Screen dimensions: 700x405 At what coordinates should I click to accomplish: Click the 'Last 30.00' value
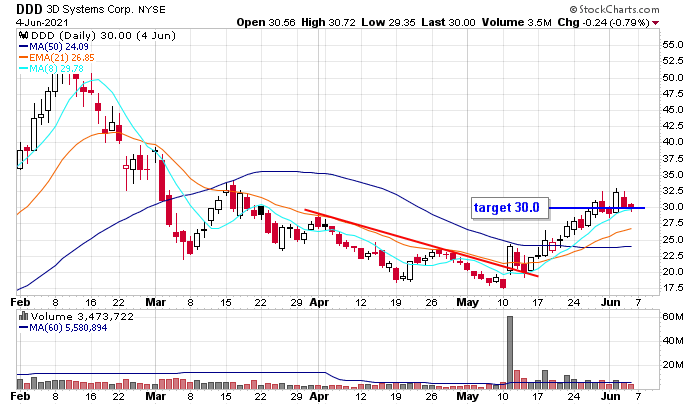click(448, 22)
